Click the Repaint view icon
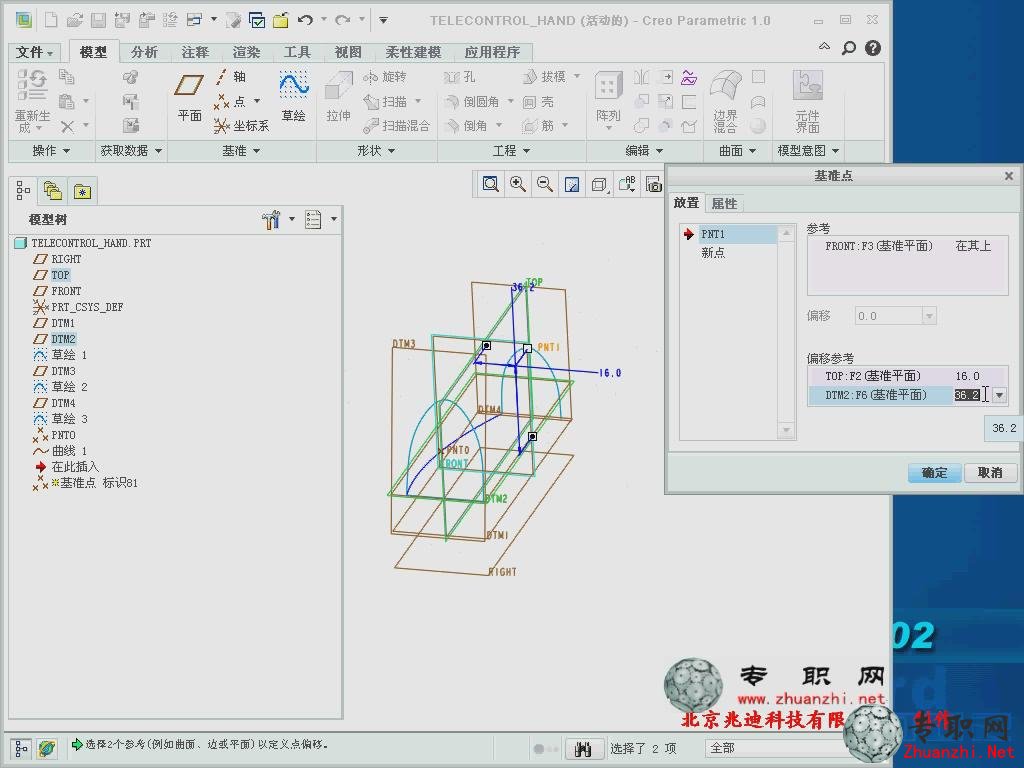Image resolution: width=1024 pixels, height=768 pixels. pyautogui.click(x=572, y=184)
